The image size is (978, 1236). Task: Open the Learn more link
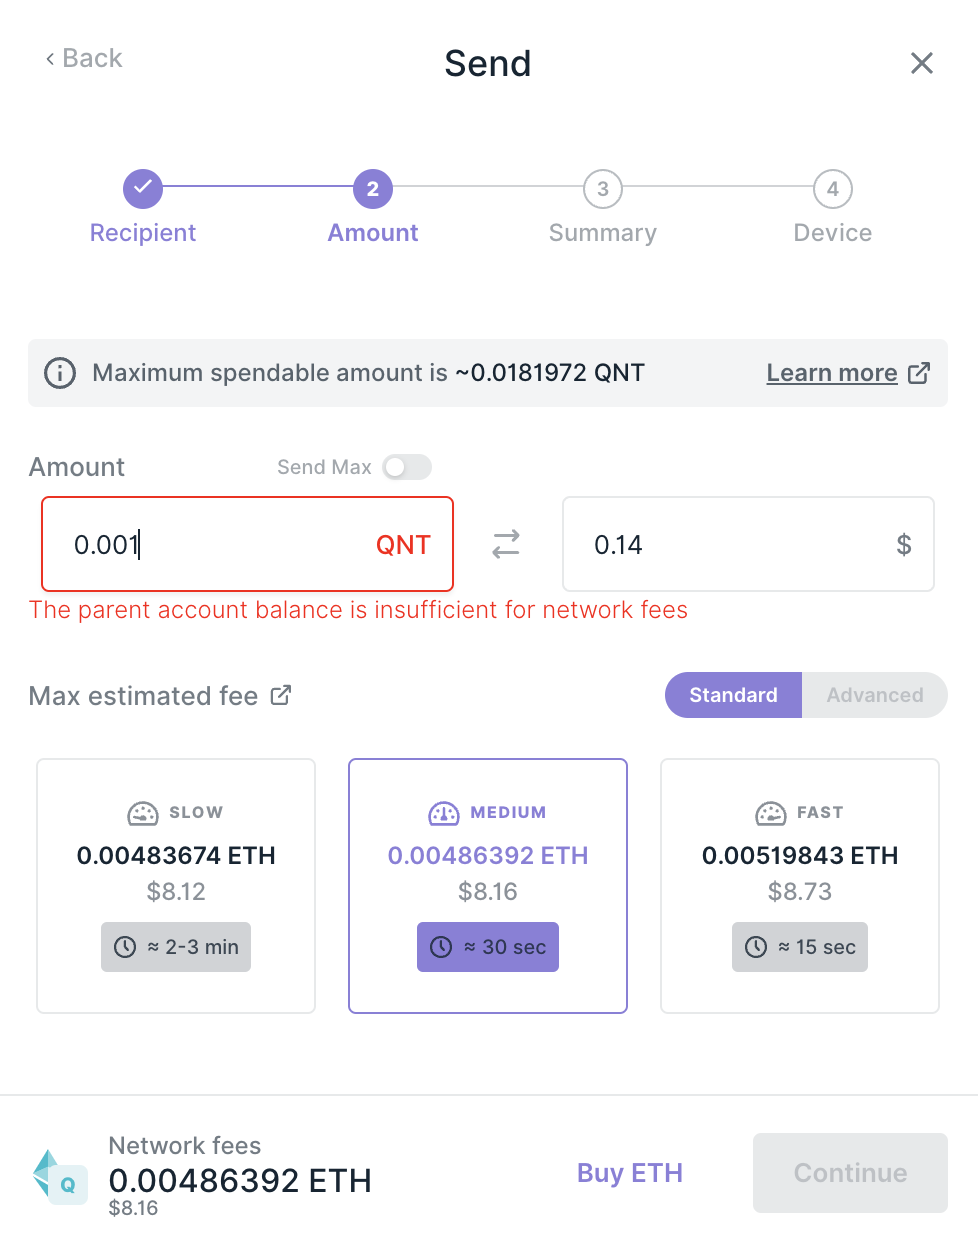(x=832, y=373)
